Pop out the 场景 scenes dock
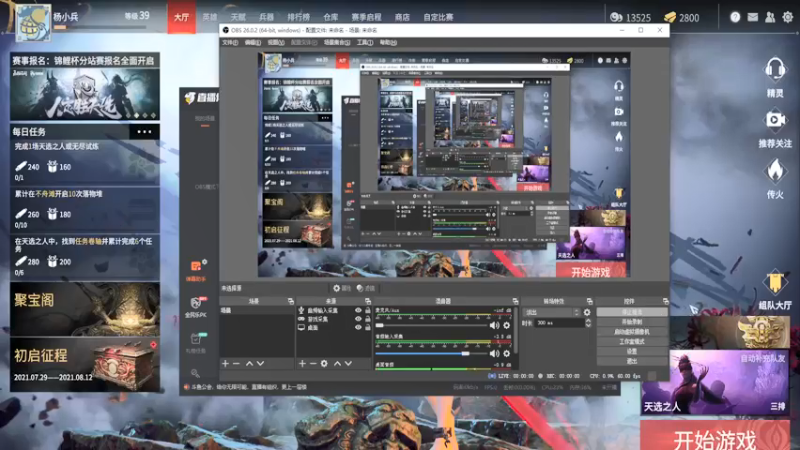Image resolution: width=800 pixels, height=450 pixels. tap(291, 301)
